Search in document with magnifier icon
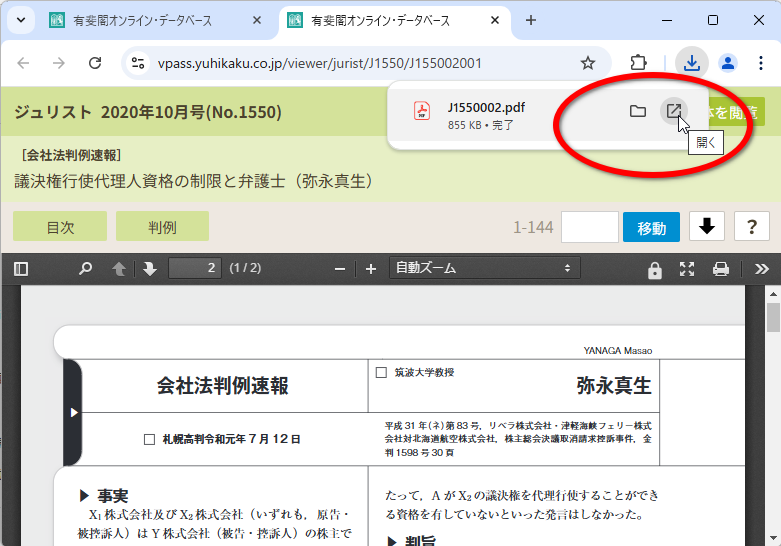The width and height of the screenshot is (781, 546). (85, 269)
